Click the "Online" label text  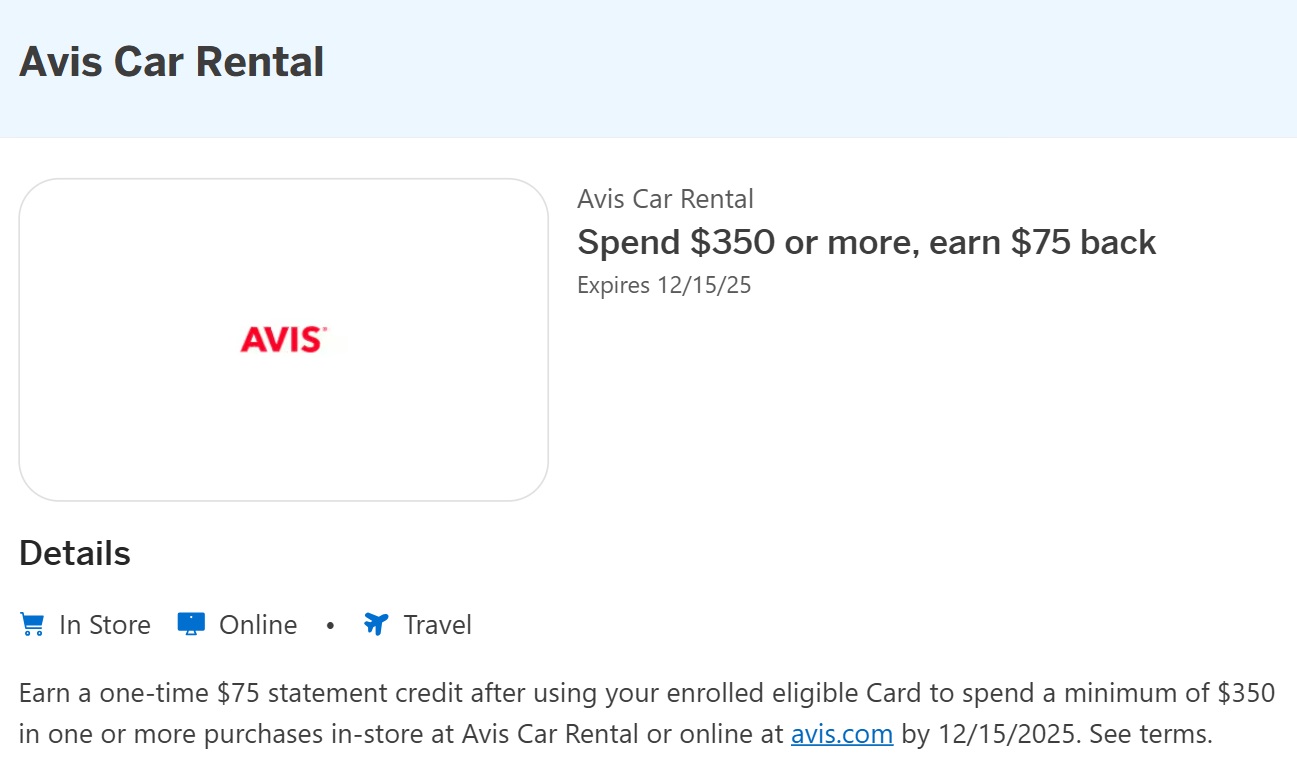click(256, 624)
